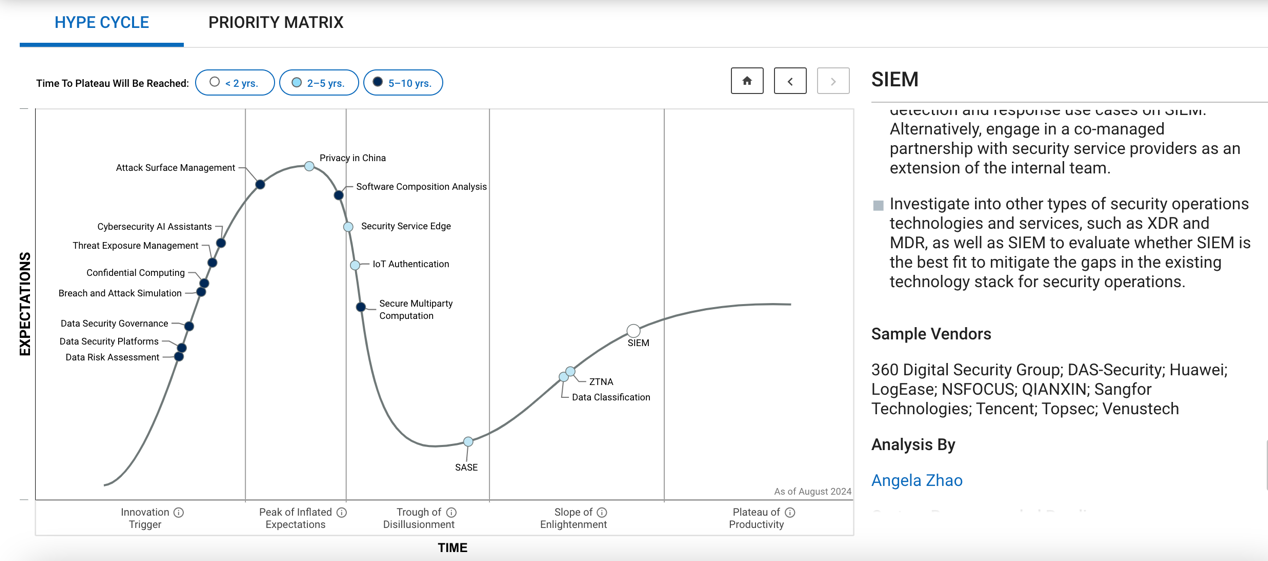Viewport: 1268px width, 561px height.
Task: Show info for Slope of Enlightenment
Action: tap(602, 513)
